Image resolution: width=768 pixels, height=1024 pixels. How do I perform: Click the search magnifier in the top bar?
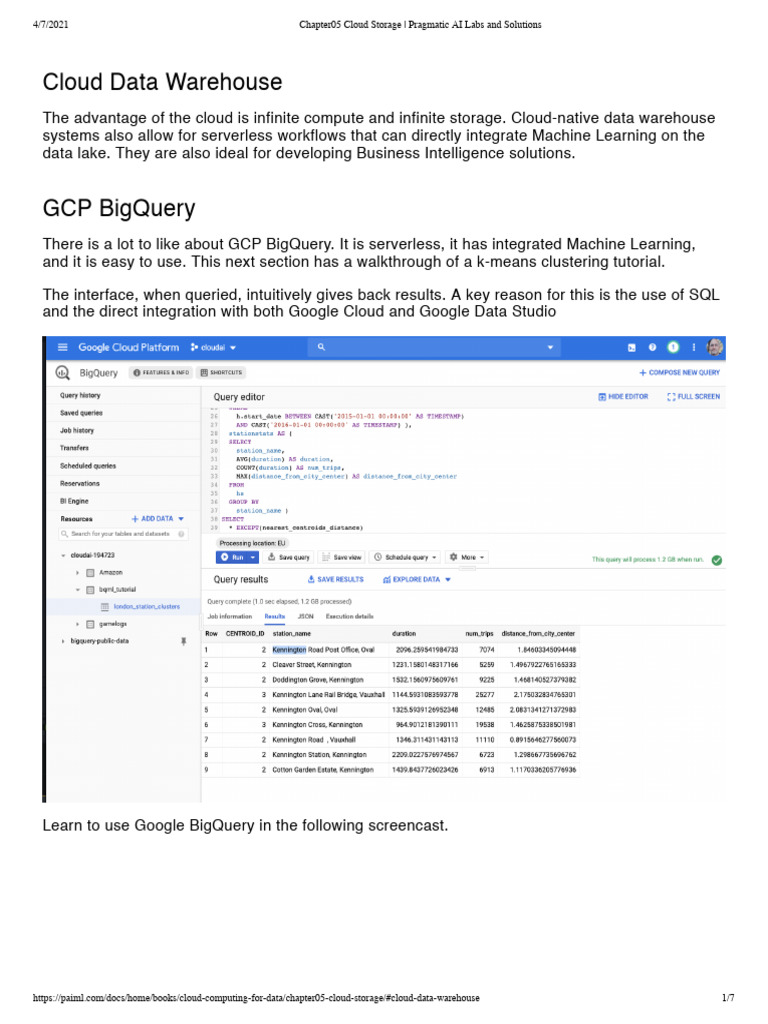321,347
